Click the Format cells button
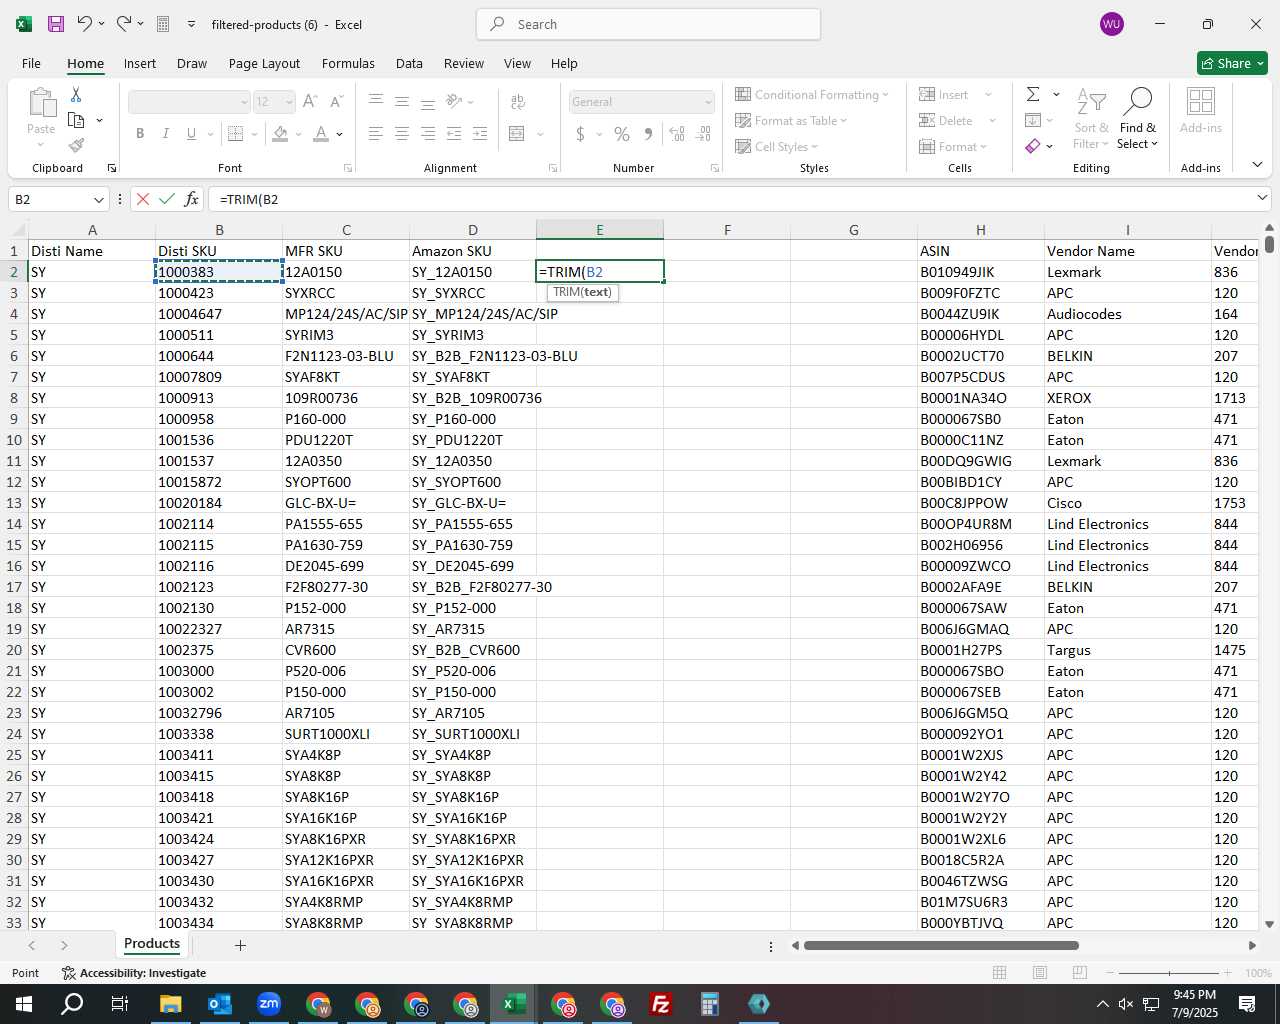Screen dimensions: 1280x1024 954,146
